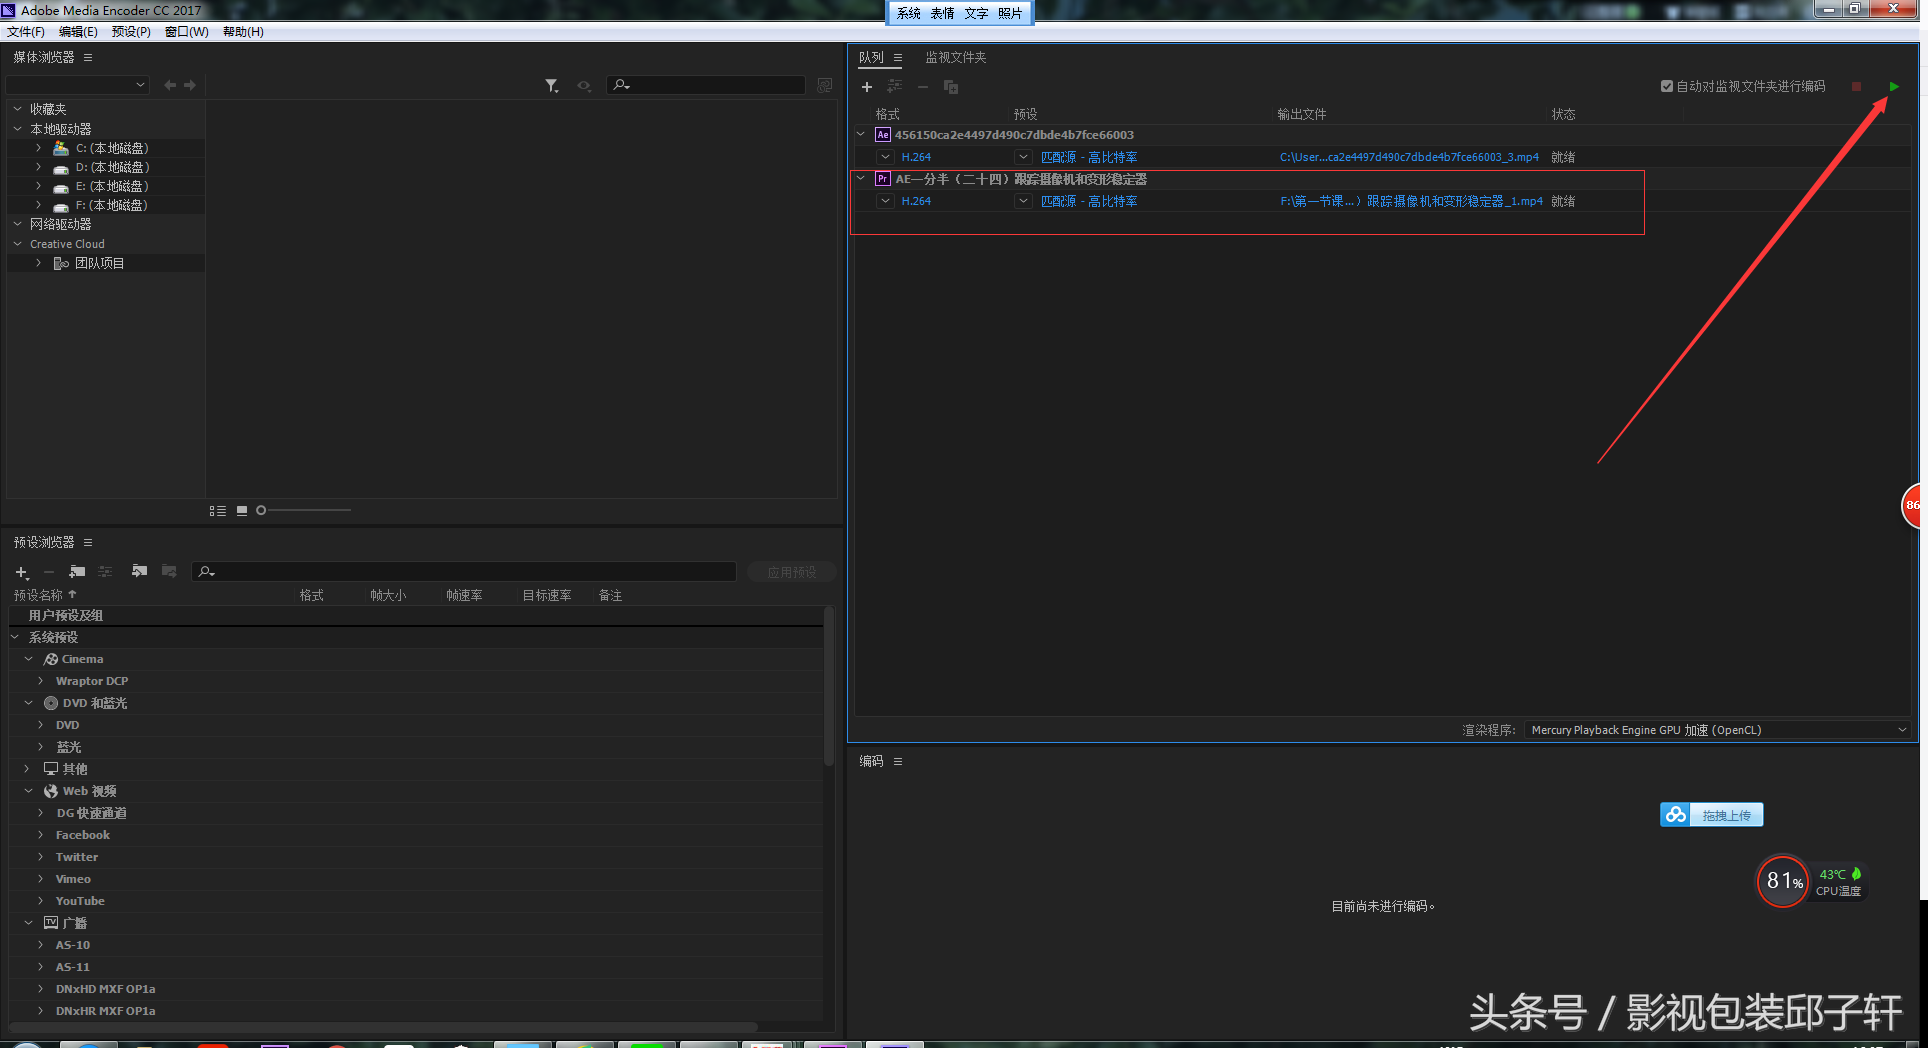Open the filter funnel icon in media browser

coord(551,86)
